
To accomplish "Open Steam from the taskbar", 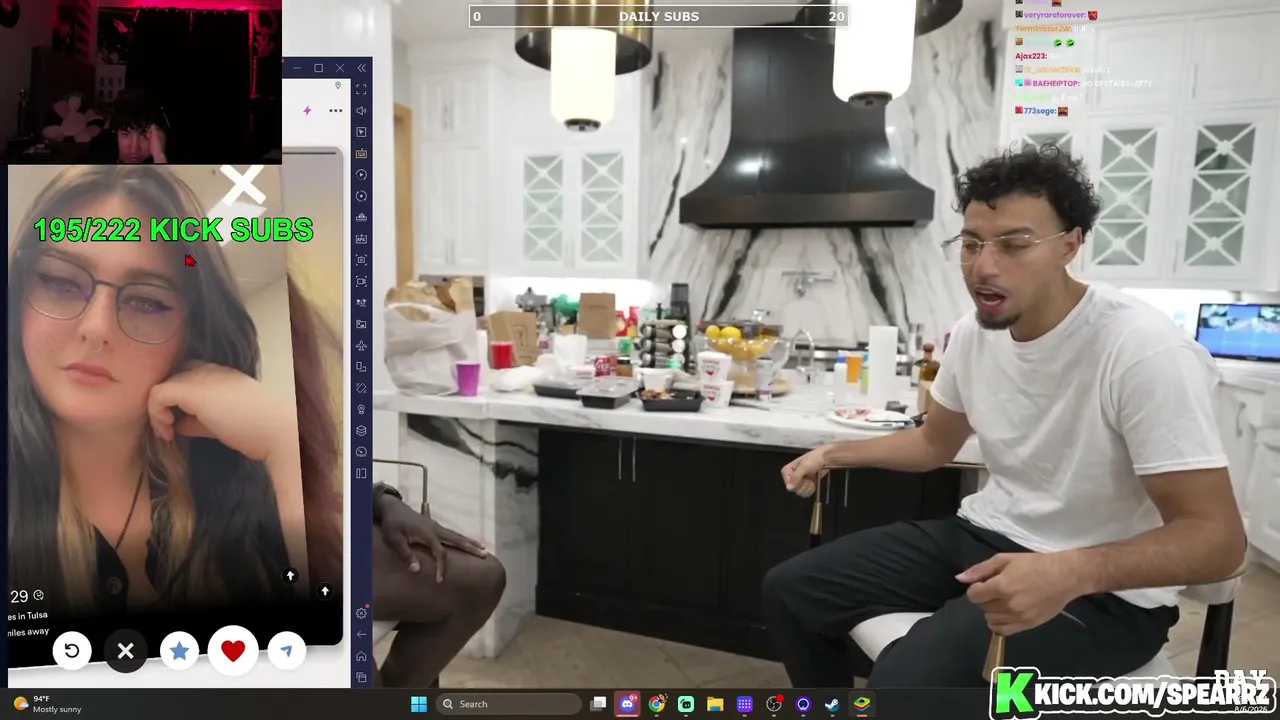I will pyautogui.click(x=832, y=704).
